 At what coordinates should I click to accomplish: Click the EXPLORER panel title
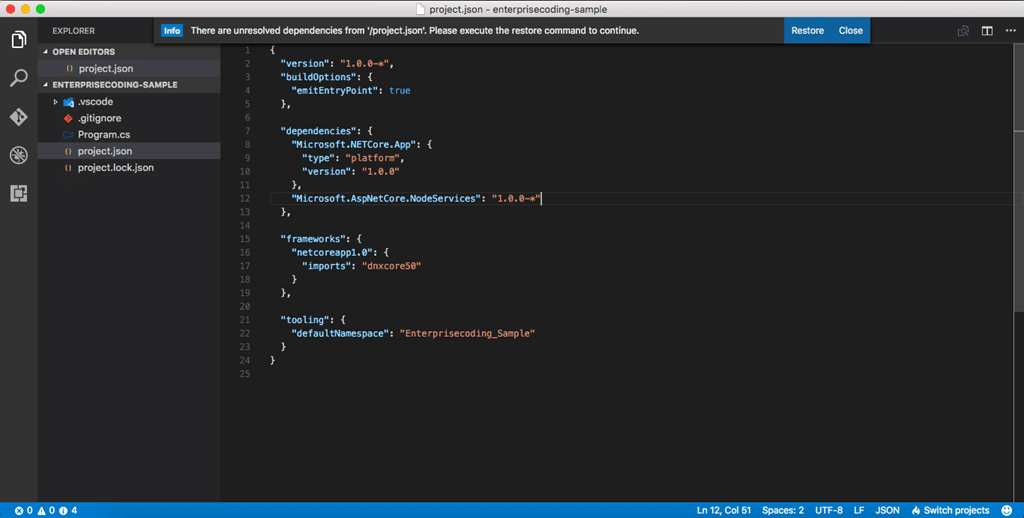click(74, 31)
